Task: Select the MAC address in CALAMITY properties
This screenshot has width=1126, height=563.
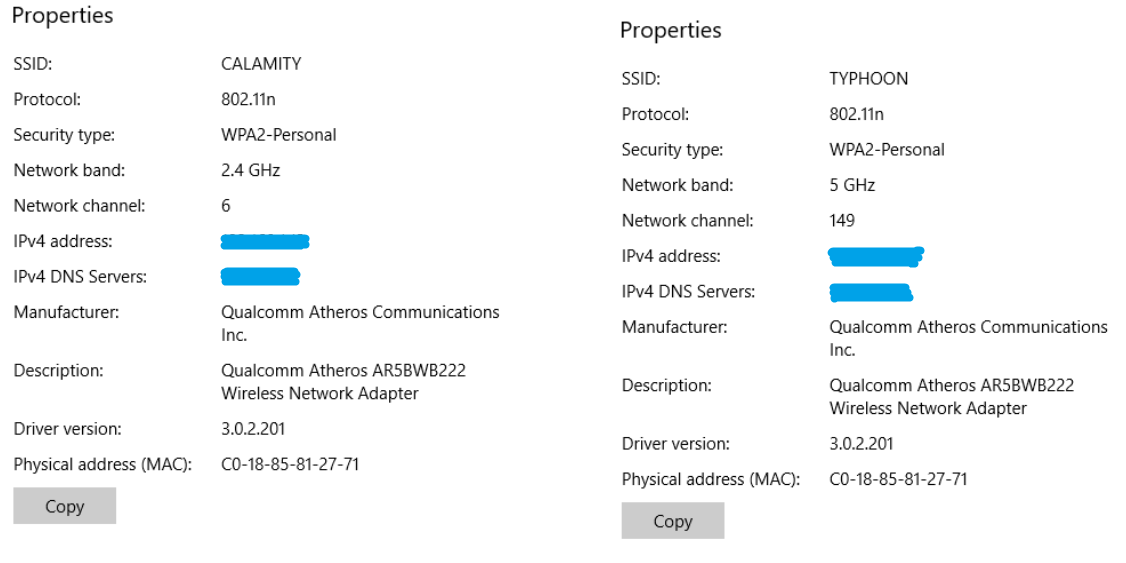Action: (x=290, y=464)
